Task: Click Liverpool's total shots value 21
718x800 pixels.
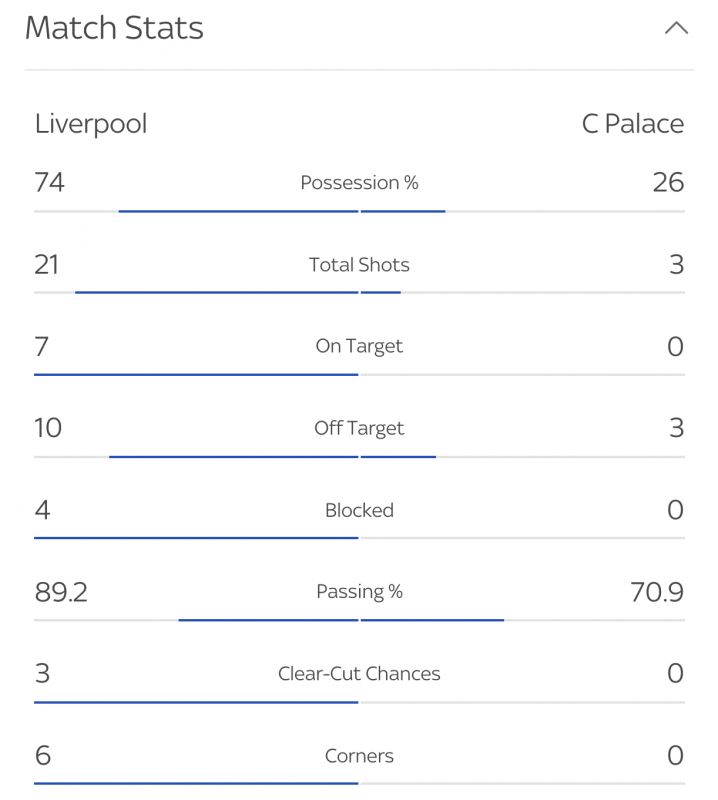Action: pos(46,265)
